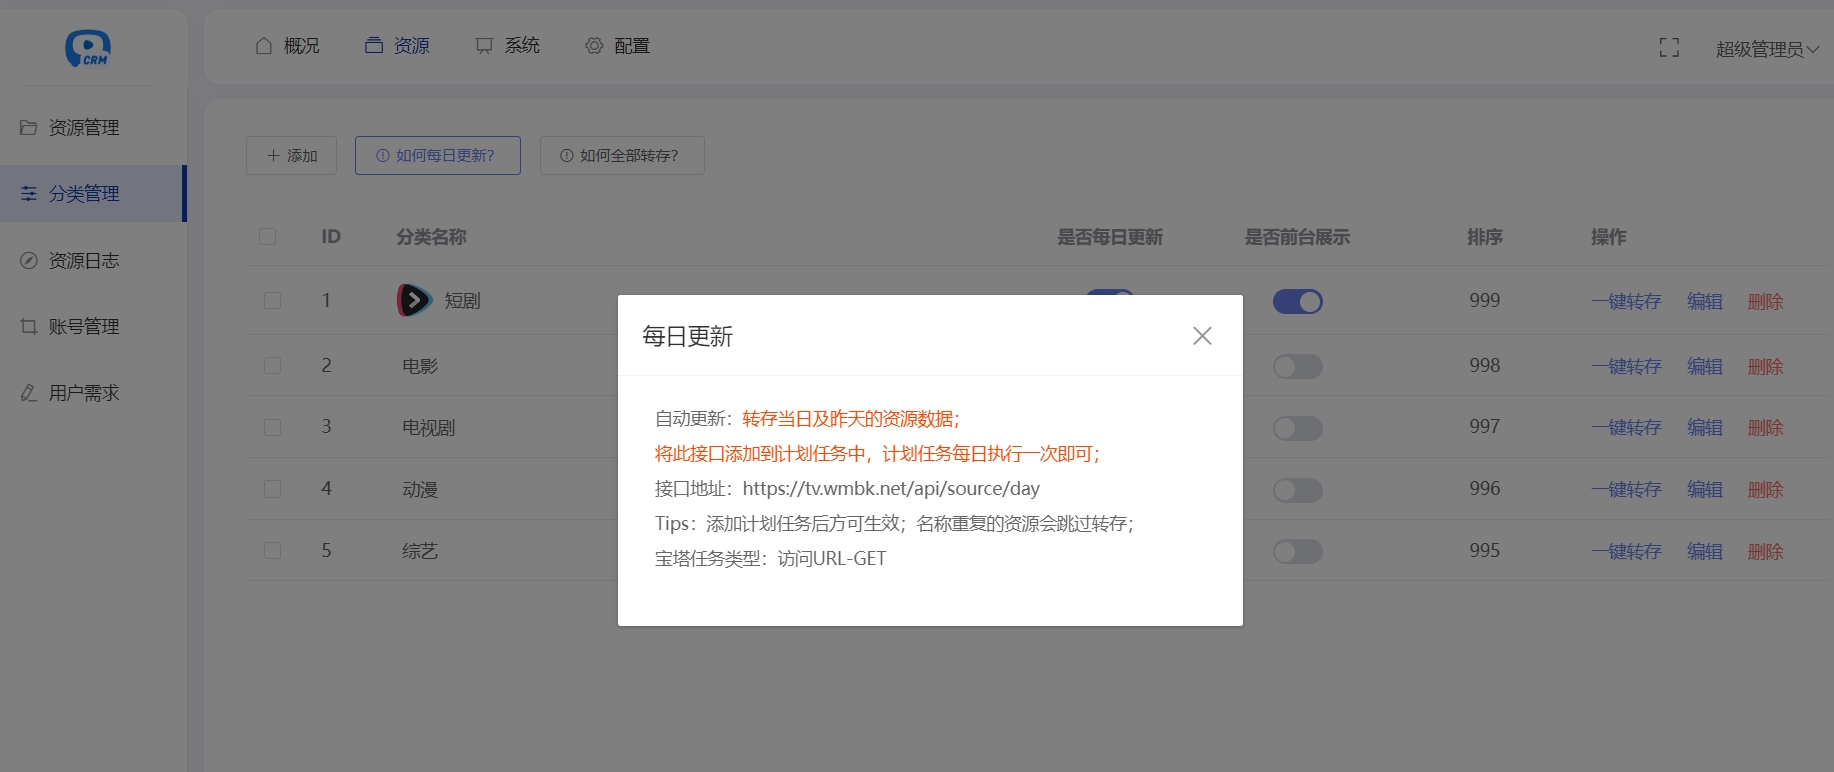Image resolution: width=1834 pixels, height=772 pixels.
Task: Open the 配置 top menu
Action: (x=618, y=46)
